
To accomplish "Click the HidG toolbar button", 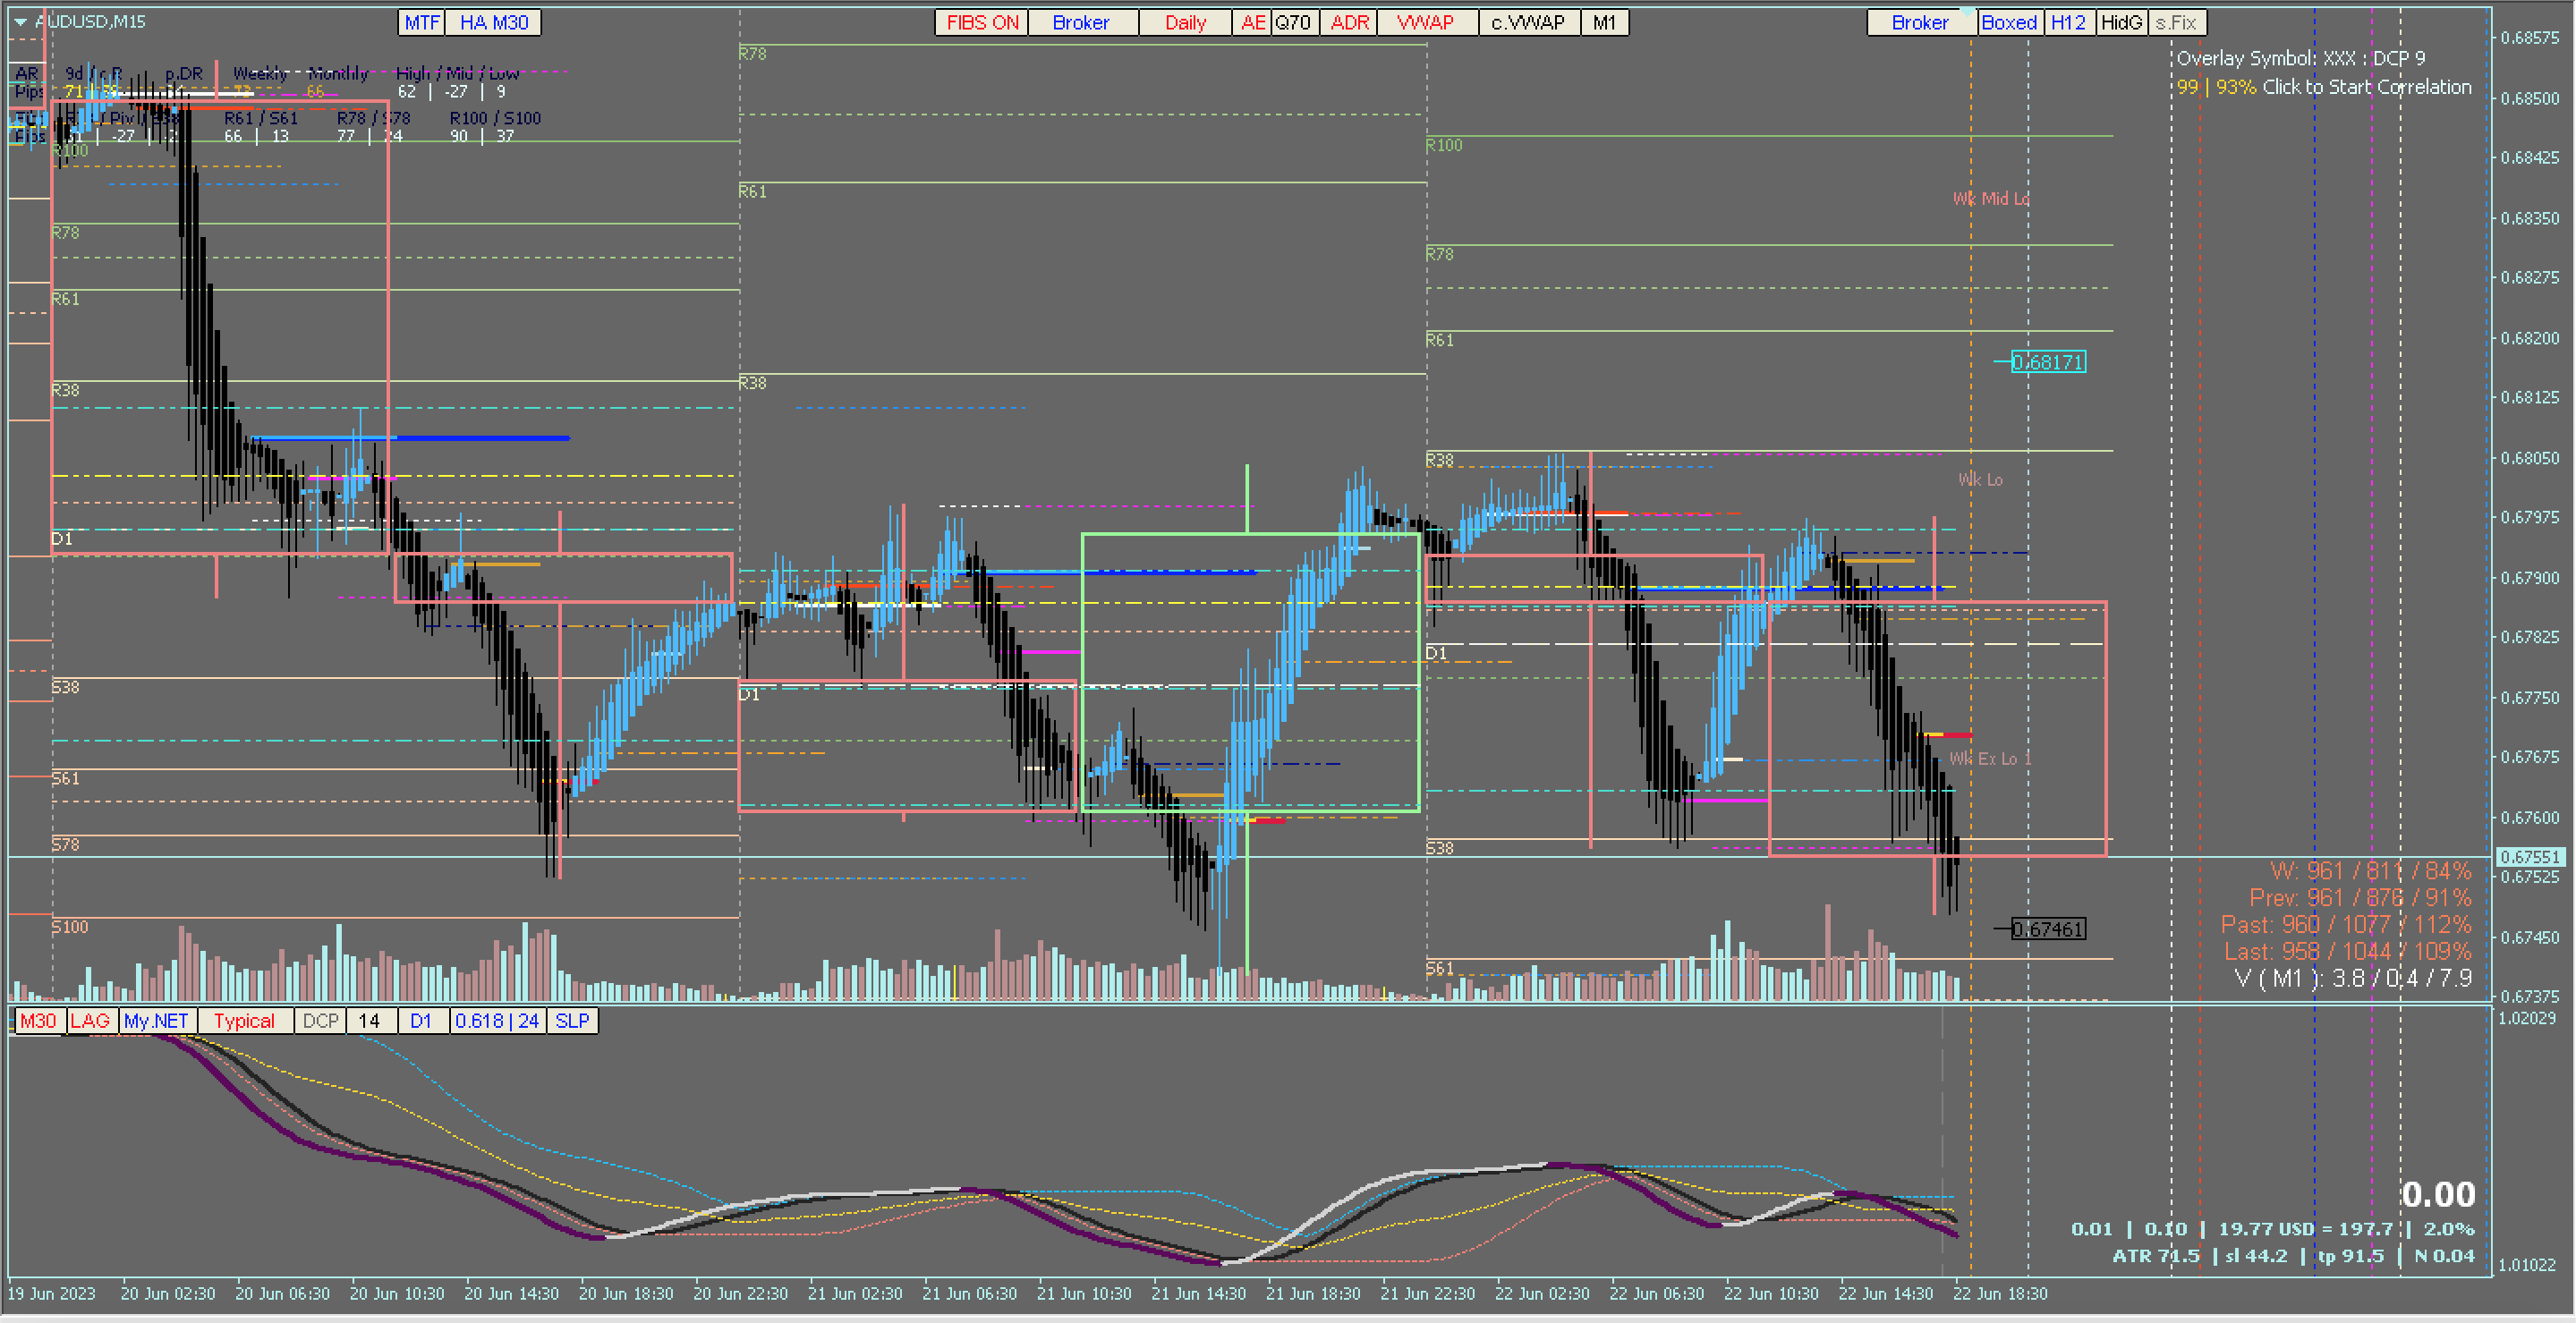I will (x=2121, y=22).
